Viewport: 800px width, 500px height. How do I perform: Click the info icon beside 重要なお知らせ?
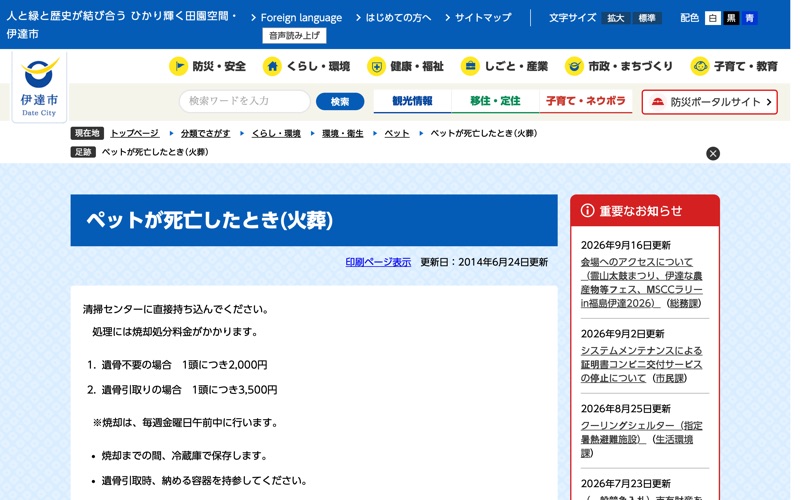(587, 210)
